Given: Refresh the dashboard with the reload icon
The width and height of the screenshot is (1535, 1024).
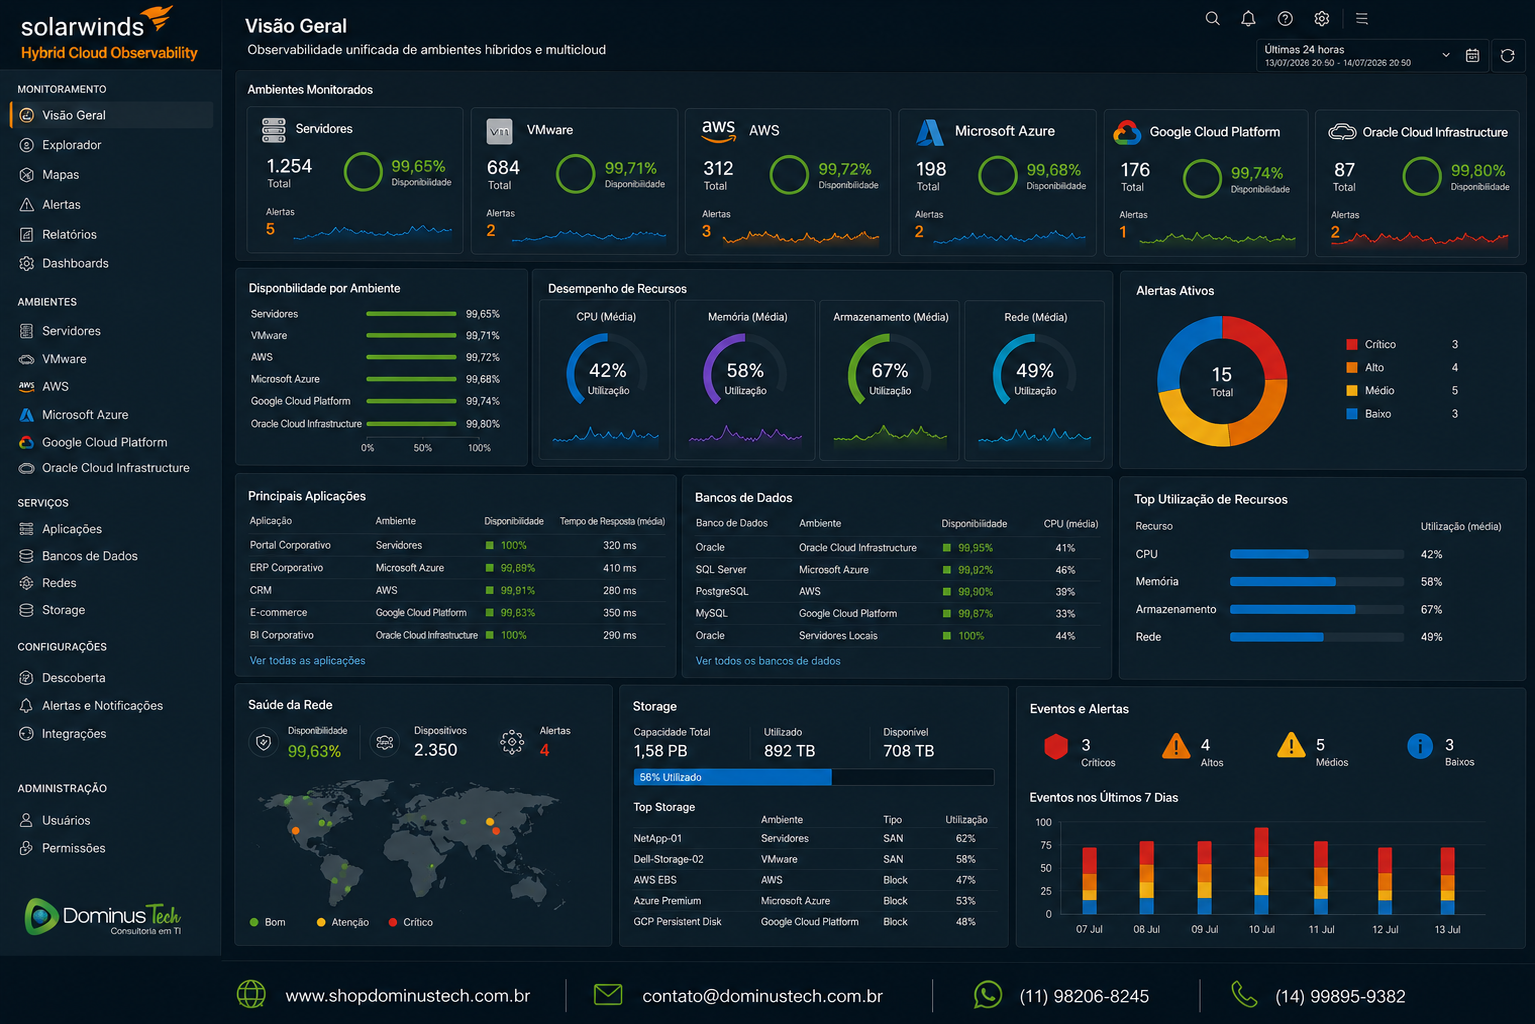Looking at the screenshot, I should (1507, 56).
